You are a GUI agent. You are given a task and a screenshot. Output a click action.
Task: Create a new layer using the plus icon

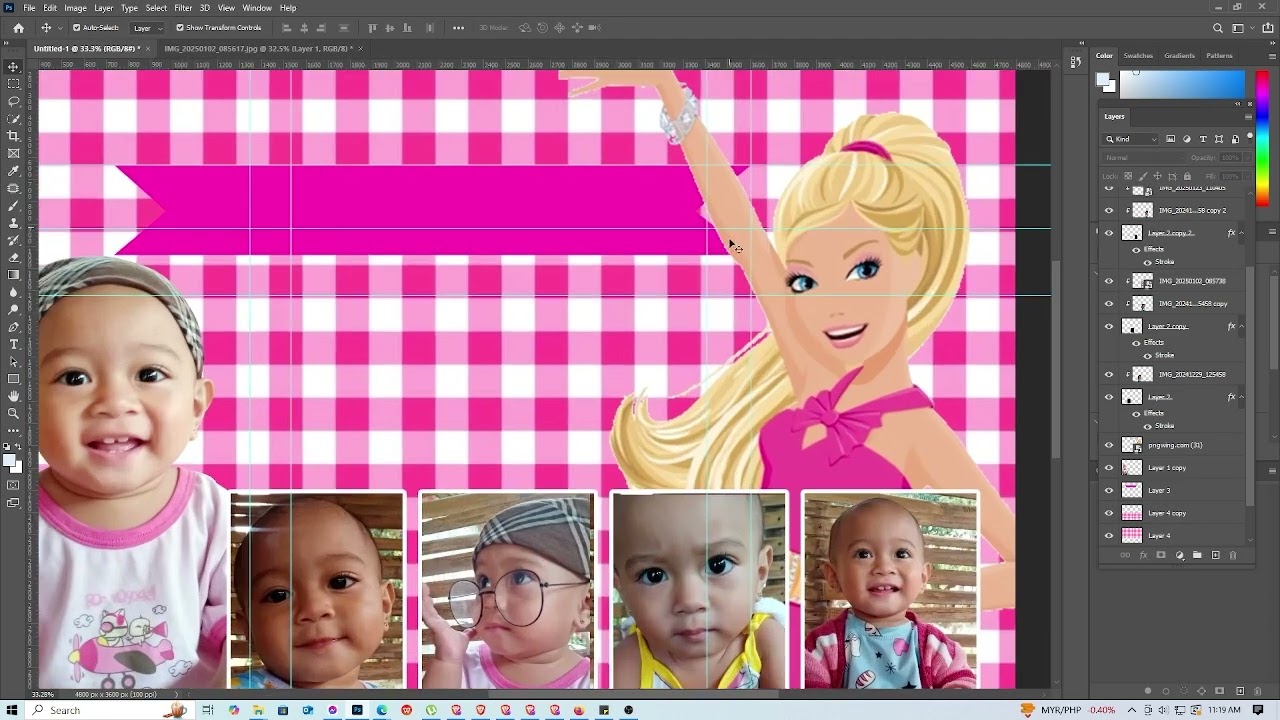pos(1215,555)
